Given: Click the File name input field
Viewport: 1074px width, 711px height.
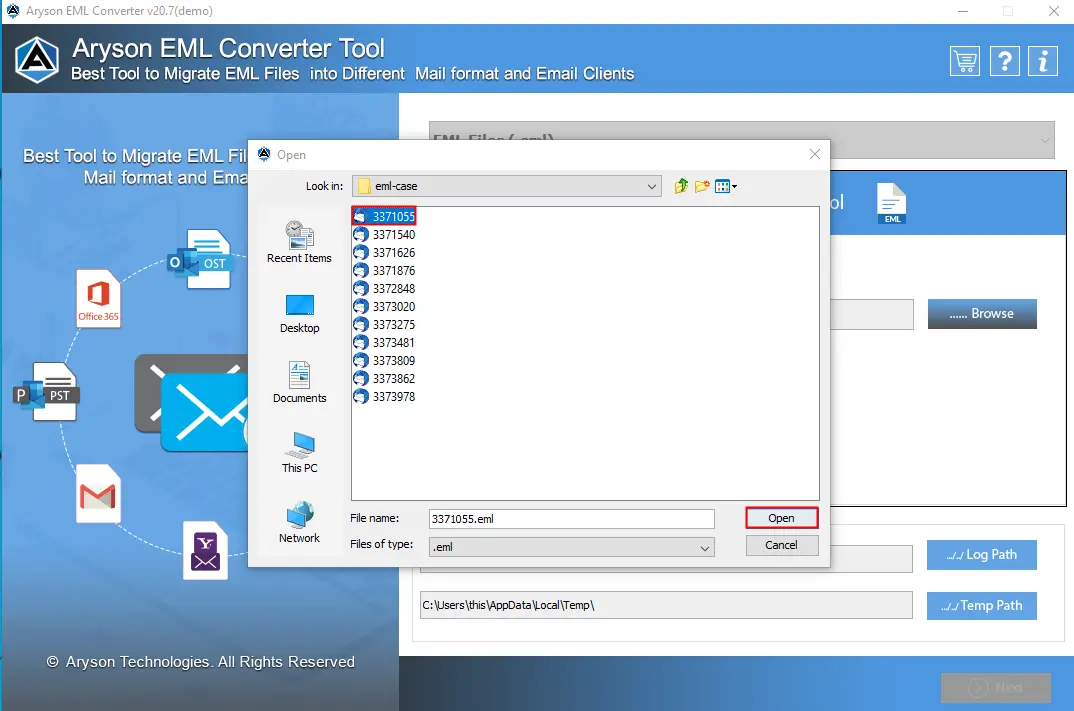Looking at the screenshot, I should point(571,519).
